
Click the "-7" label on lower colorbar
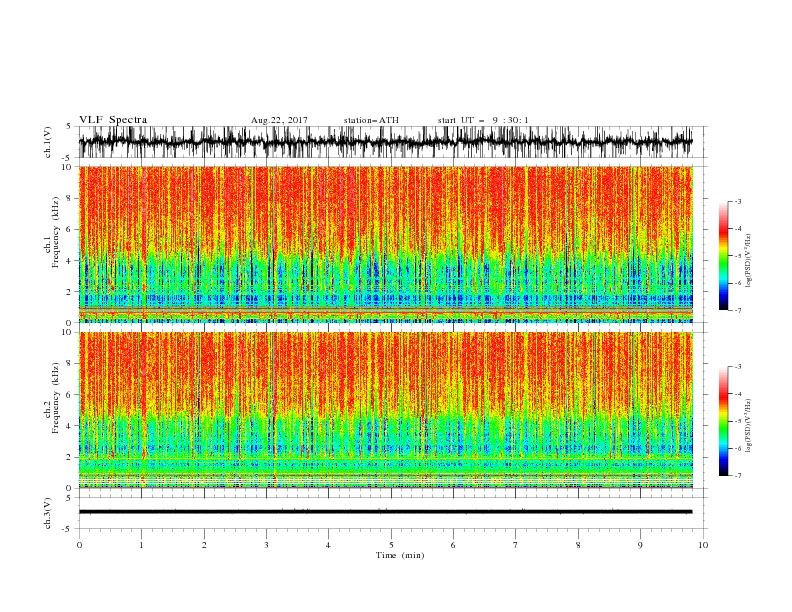click(x=737, y=475)
